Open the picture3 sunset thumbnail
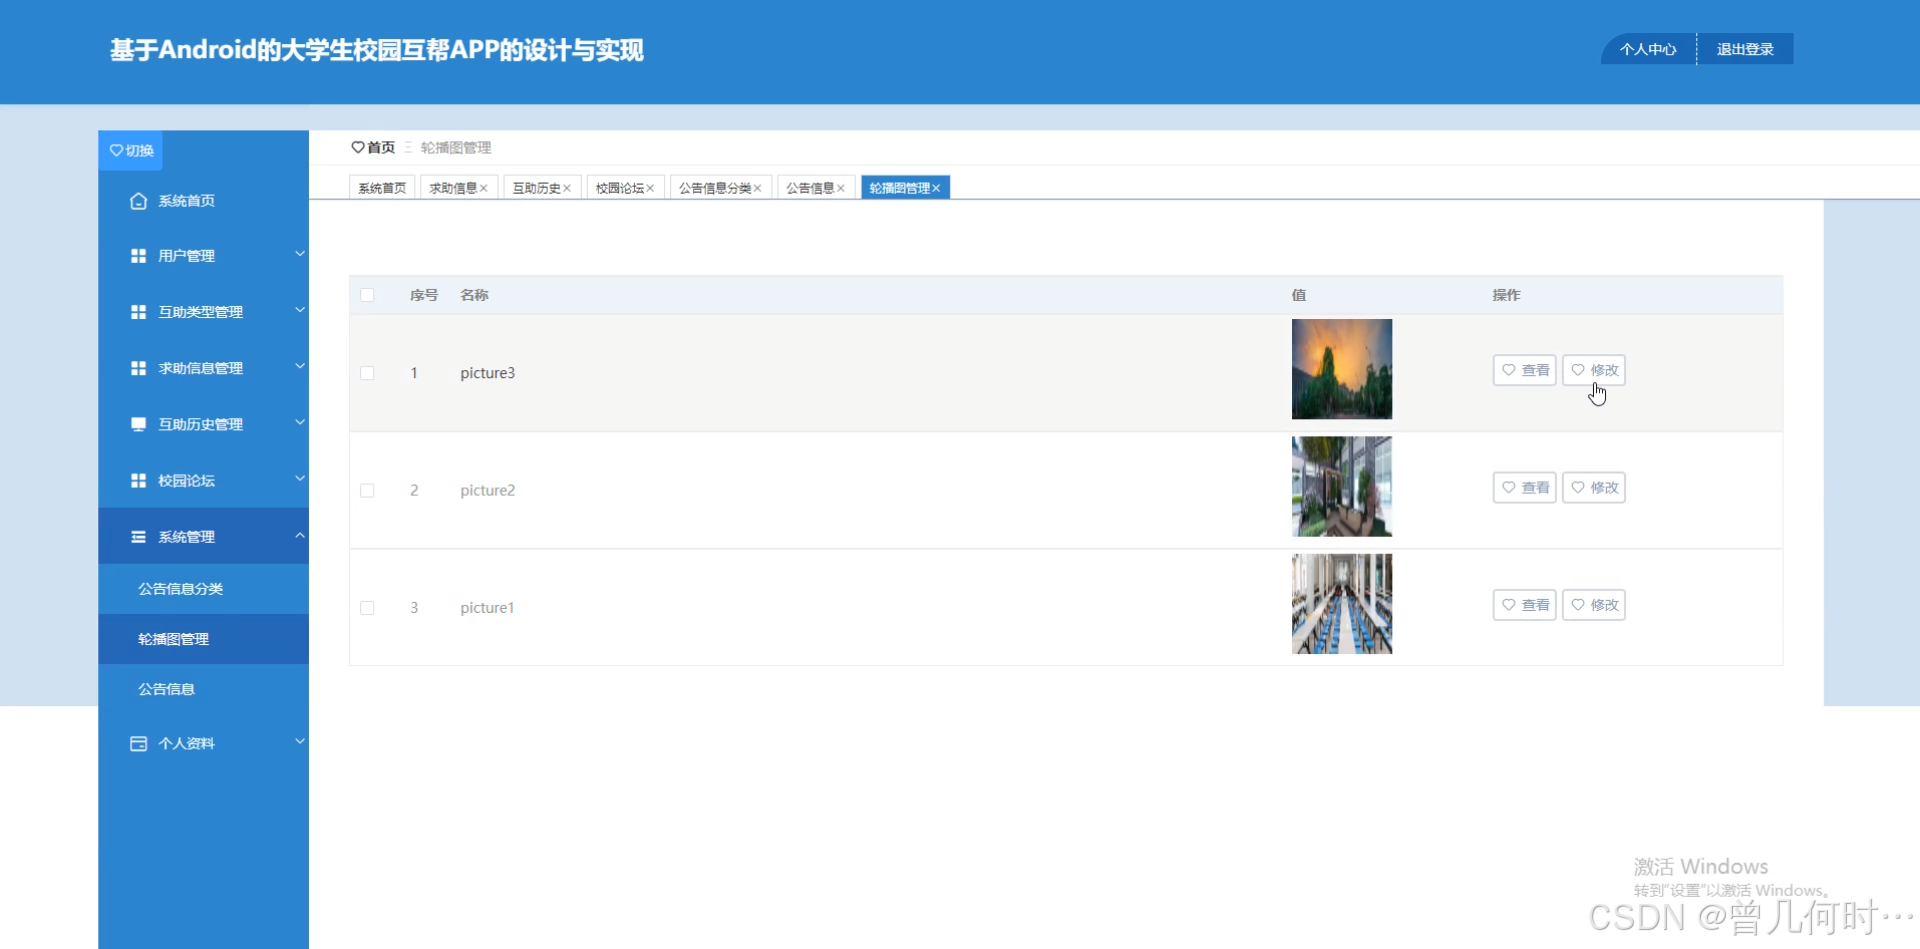 1342,369
